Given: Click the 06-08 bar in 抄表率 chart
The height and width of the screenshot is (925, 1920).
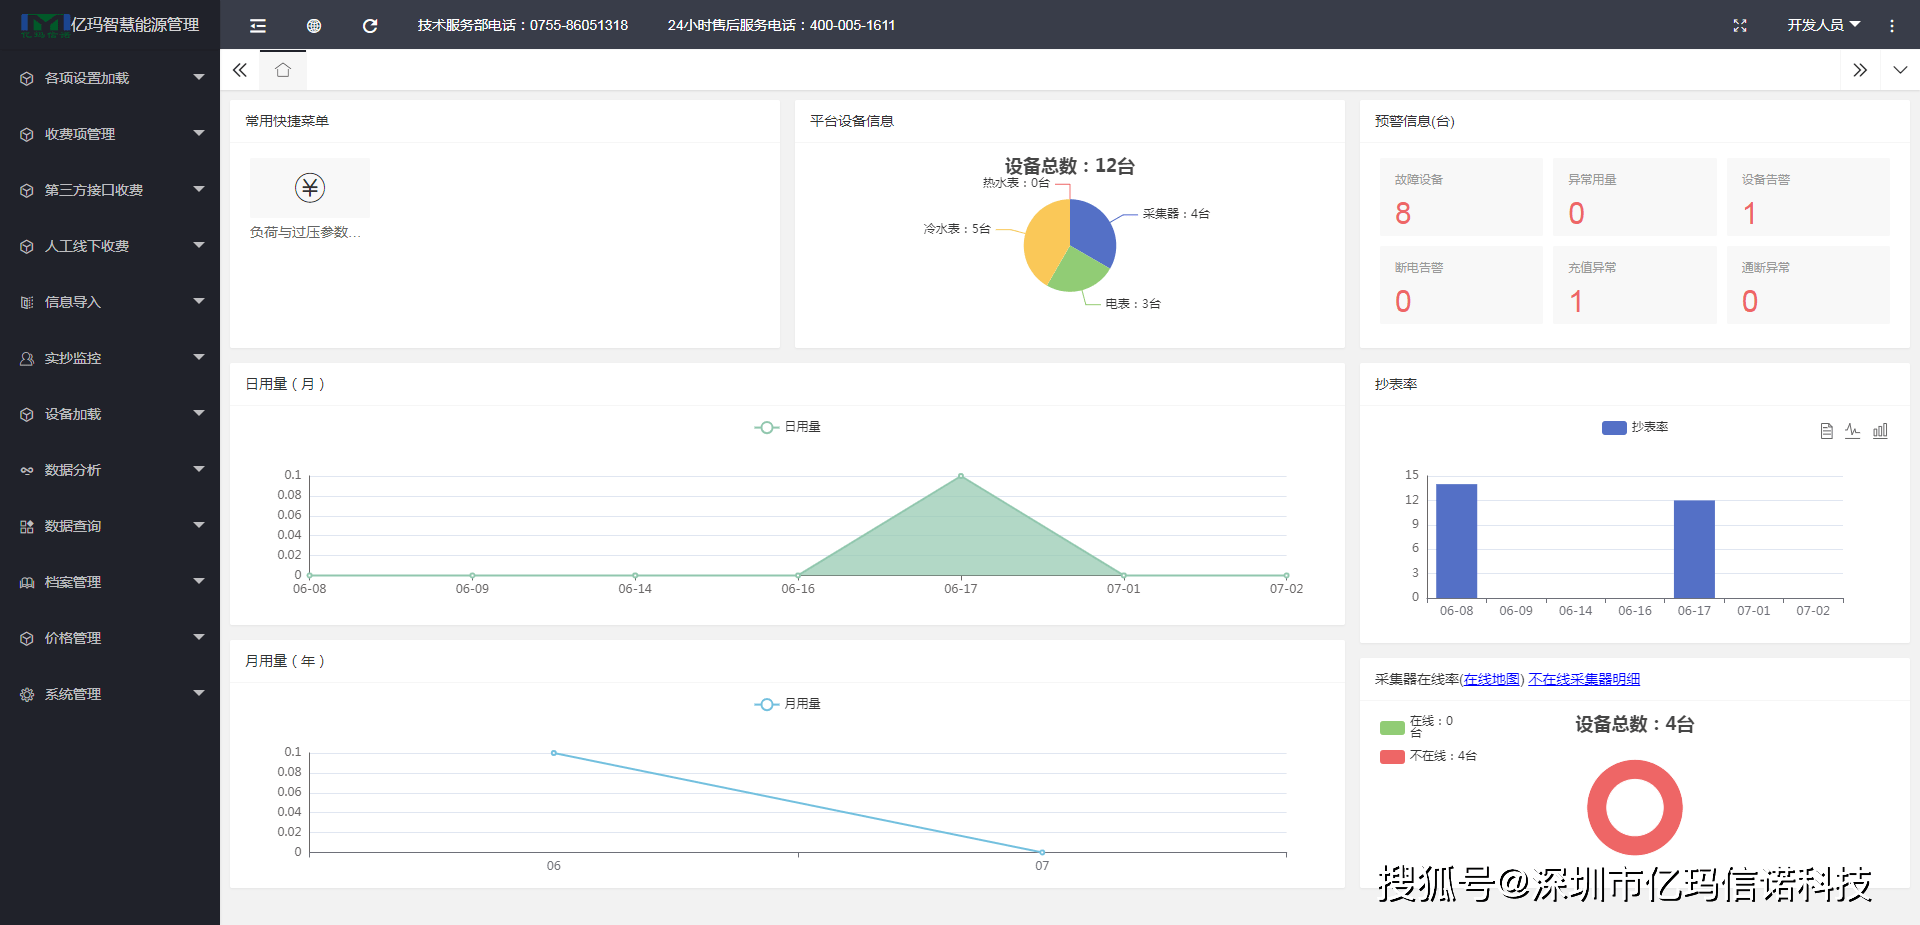Looking at the screenshot, I should click(x=1456, y=541).
